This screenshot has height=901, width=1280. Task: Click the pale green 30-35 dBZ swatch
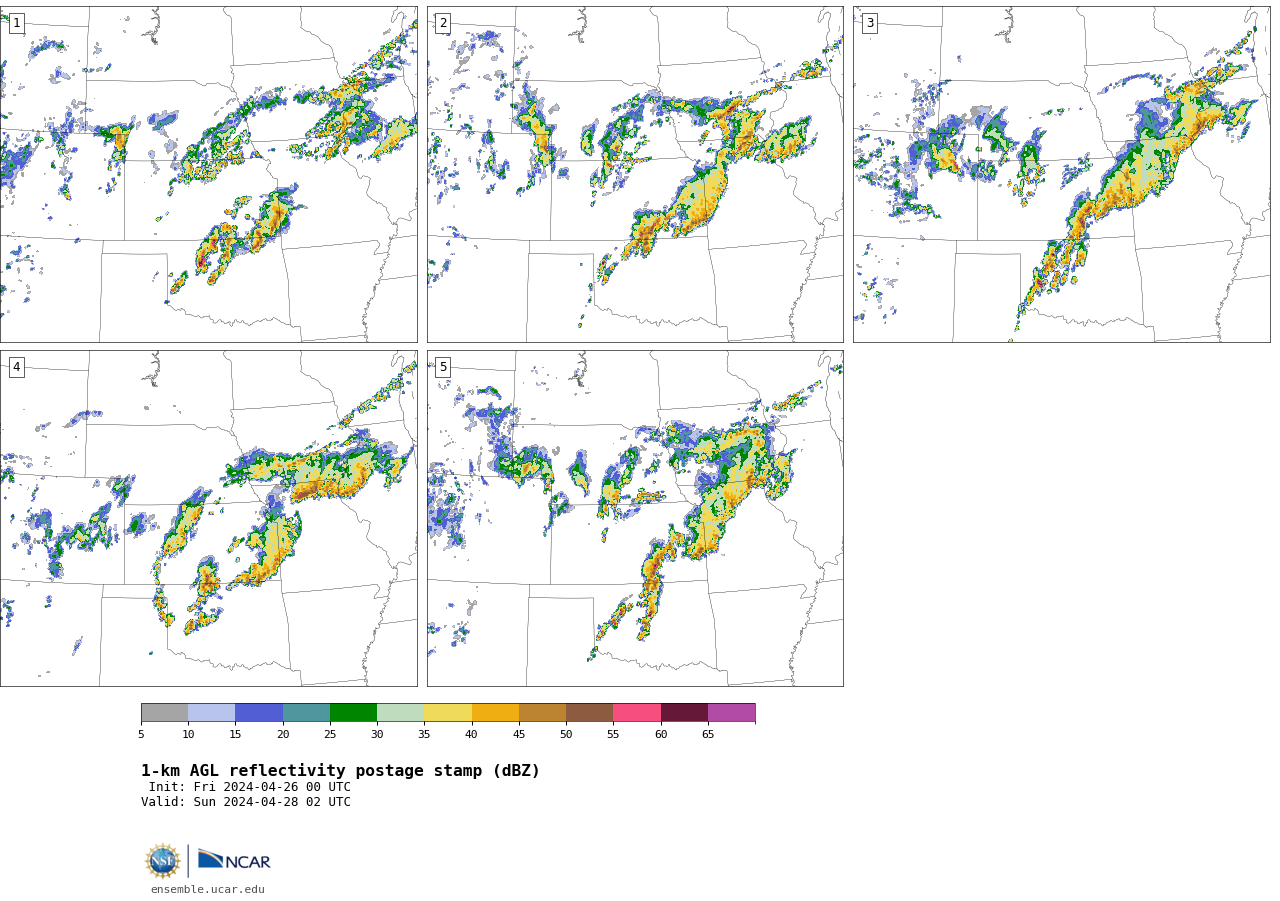tap(400, 712)
